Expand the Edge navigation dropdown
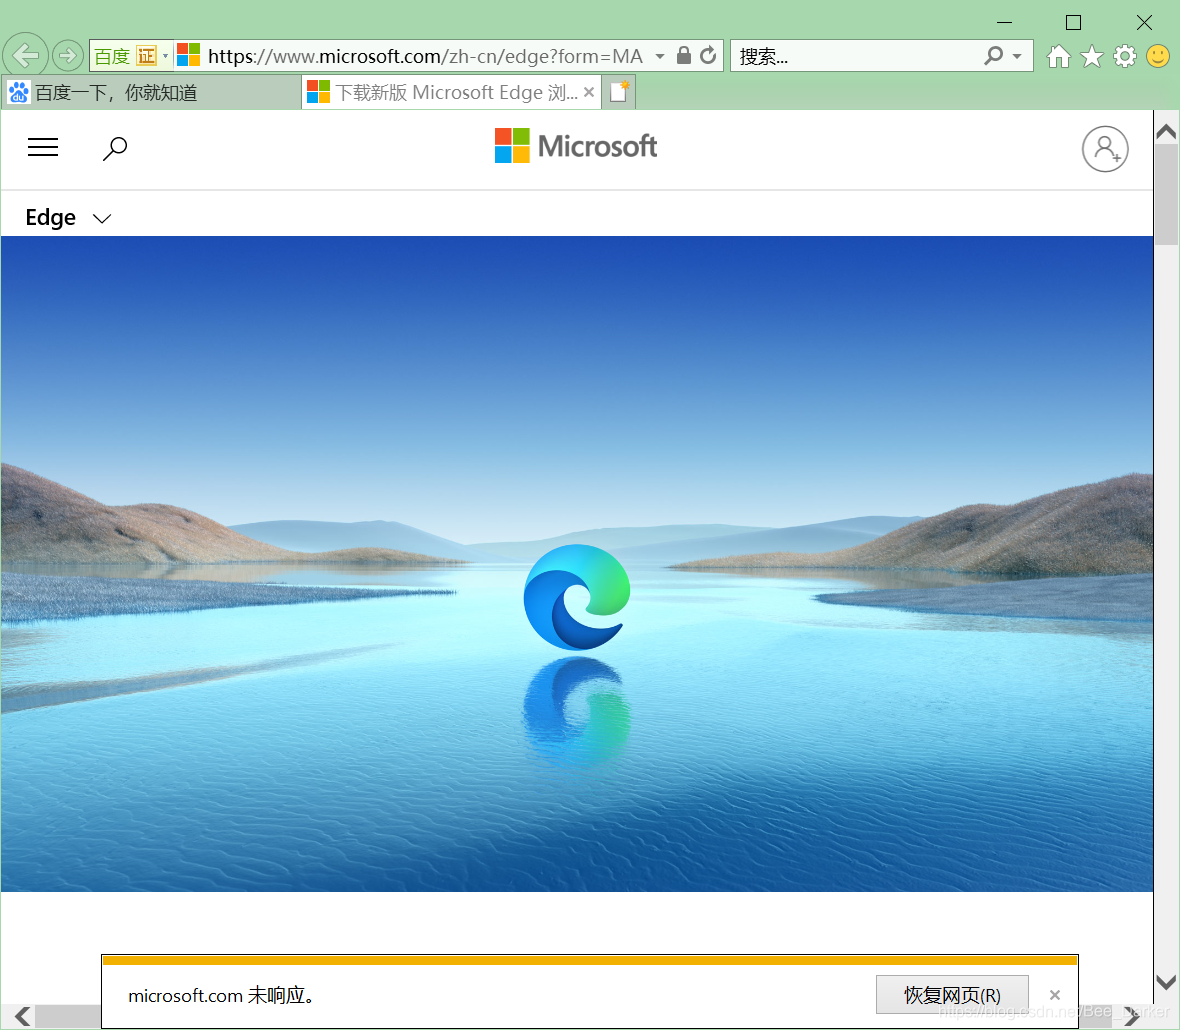Screen dimensions: 1180x1030 (x=68, y=217)
